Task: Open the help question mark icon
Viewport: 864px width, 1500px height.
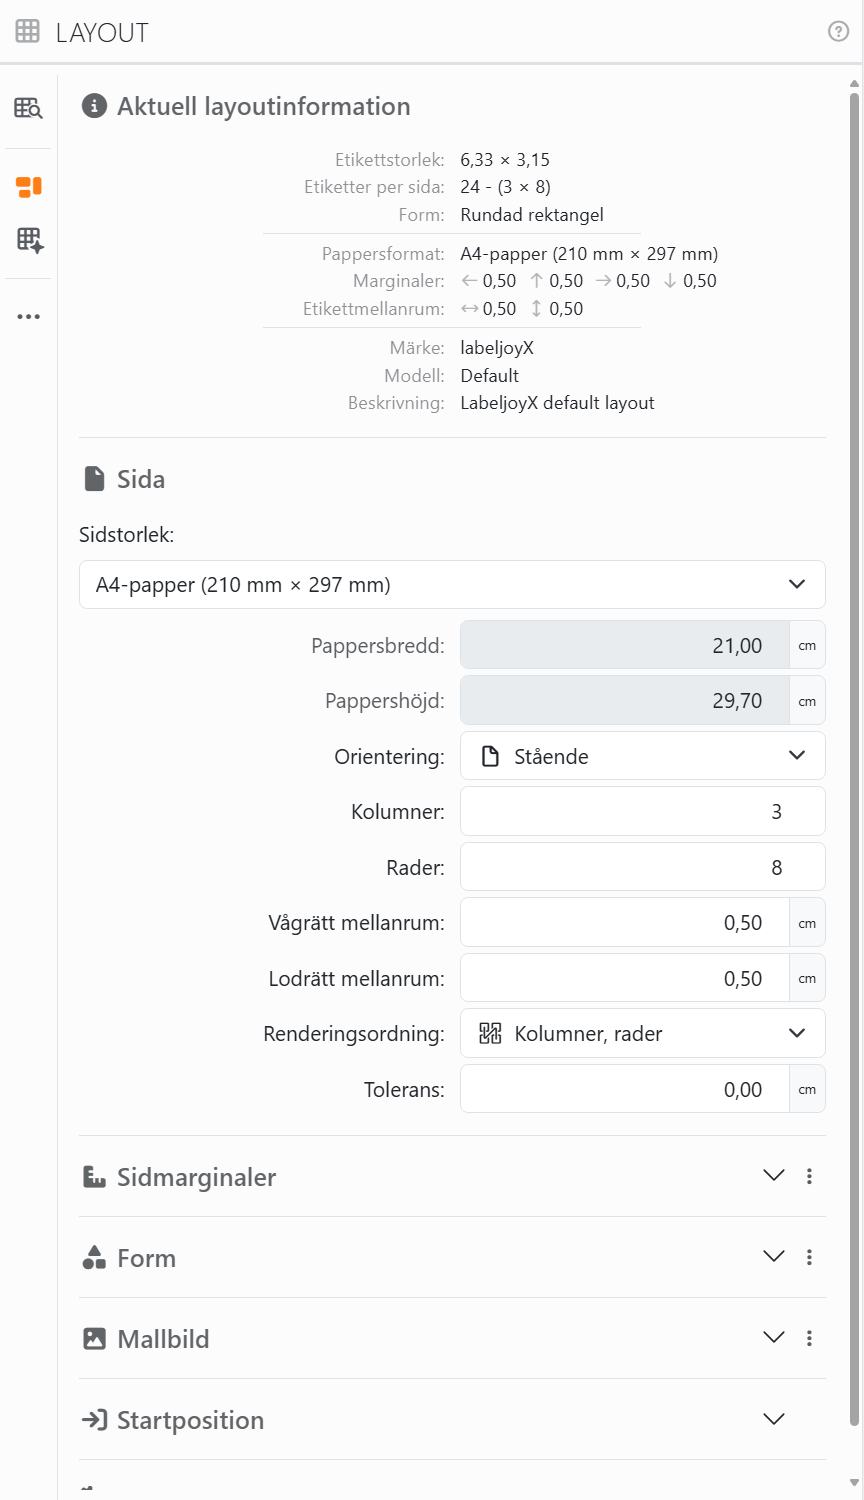Action: [839, 32]
